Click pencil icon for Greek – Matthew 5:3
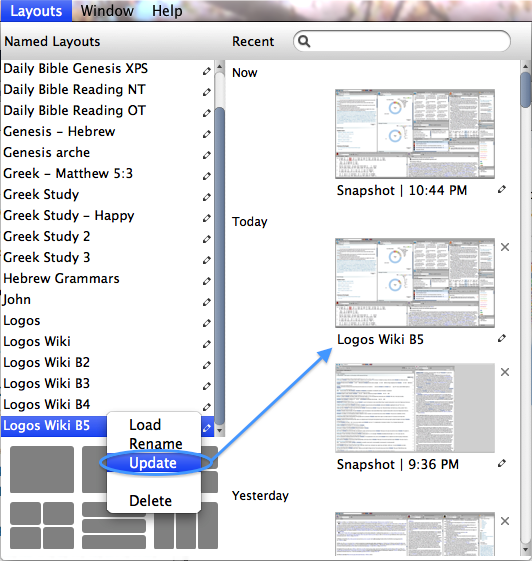Viewport: 532px width, 561px height. coord(206,176)
